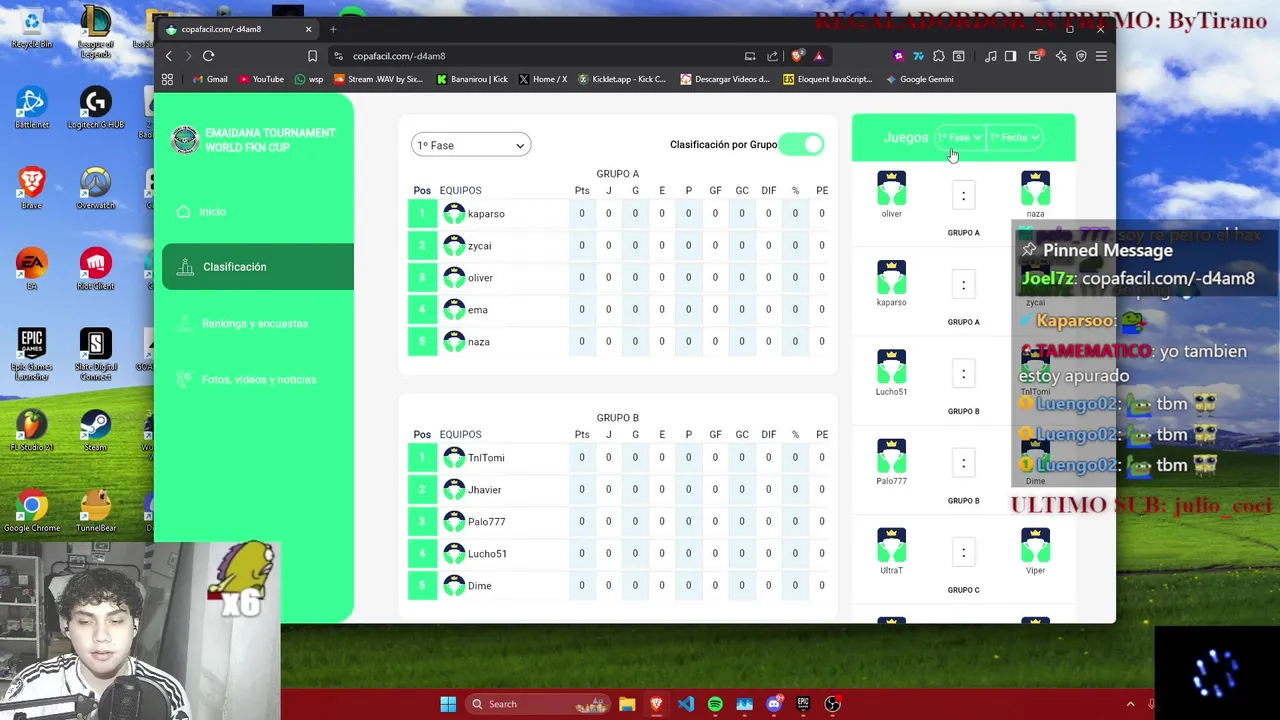Viewport: 1280px width, 720px height.
Task: Open FL Studio 21 desktop shortcut
Action: tap(31, 430)
